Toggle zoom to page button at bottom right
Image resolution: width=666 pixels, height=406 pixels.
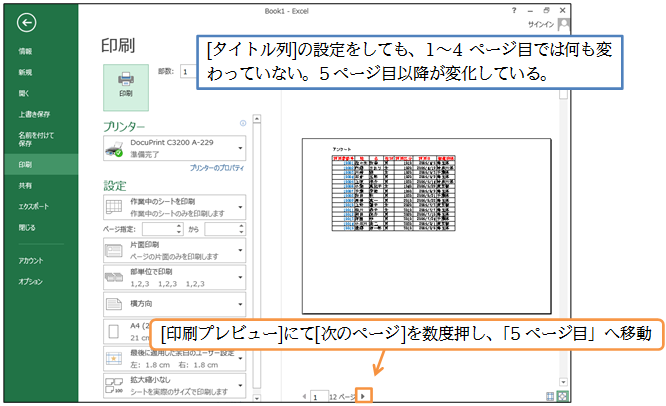click(x=562, y=397)
